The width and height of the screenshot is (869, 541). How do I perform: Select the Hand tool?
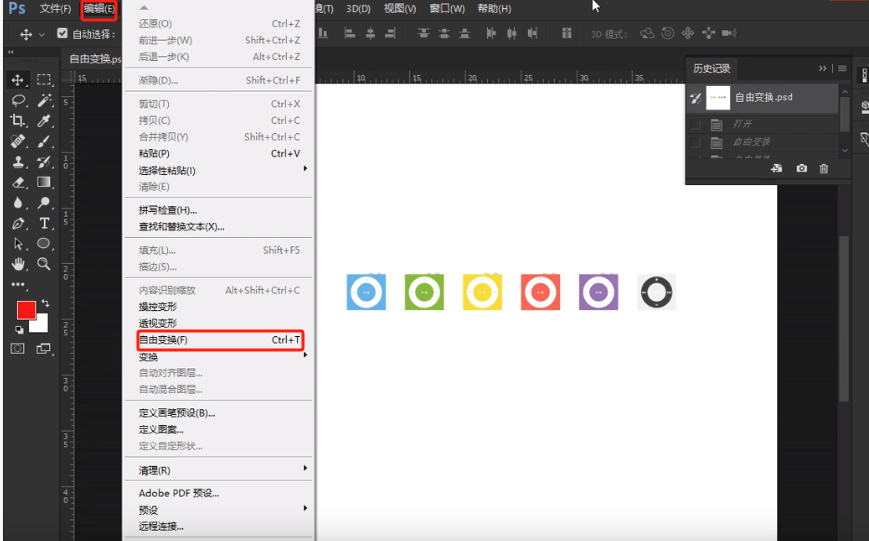point(18,264)
